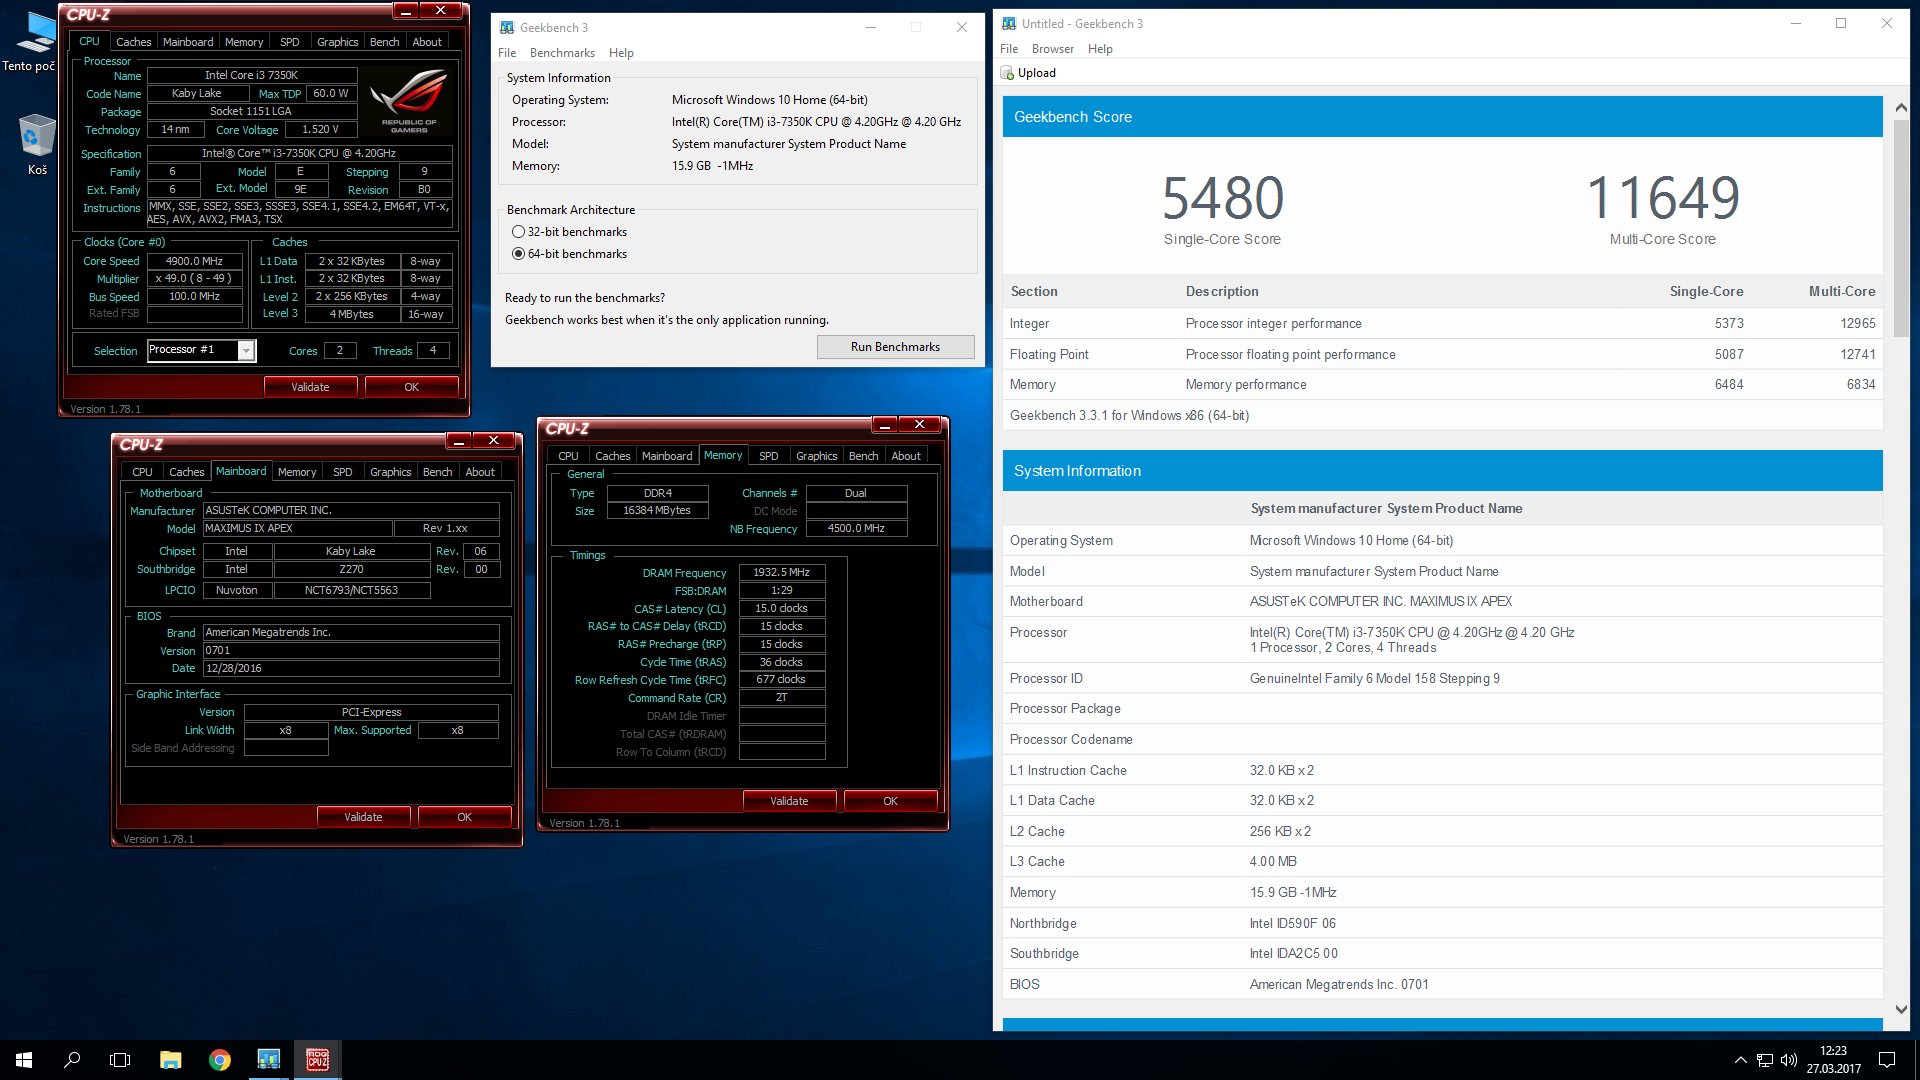Open About tab in Memory CPU-Z window

coord(906,456)
